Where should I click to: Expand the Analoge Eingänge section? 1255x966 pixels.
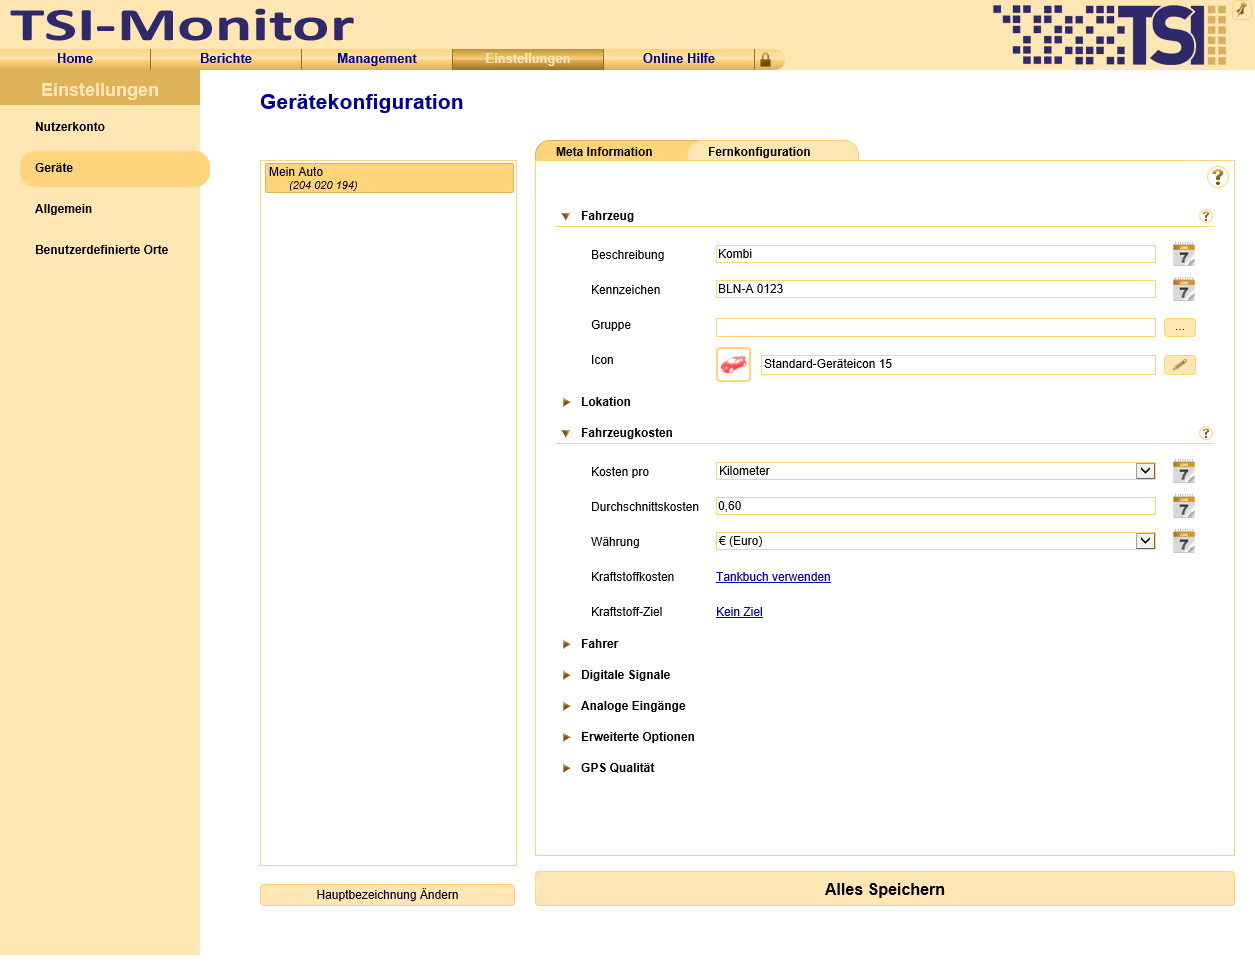tap(566, 706)
